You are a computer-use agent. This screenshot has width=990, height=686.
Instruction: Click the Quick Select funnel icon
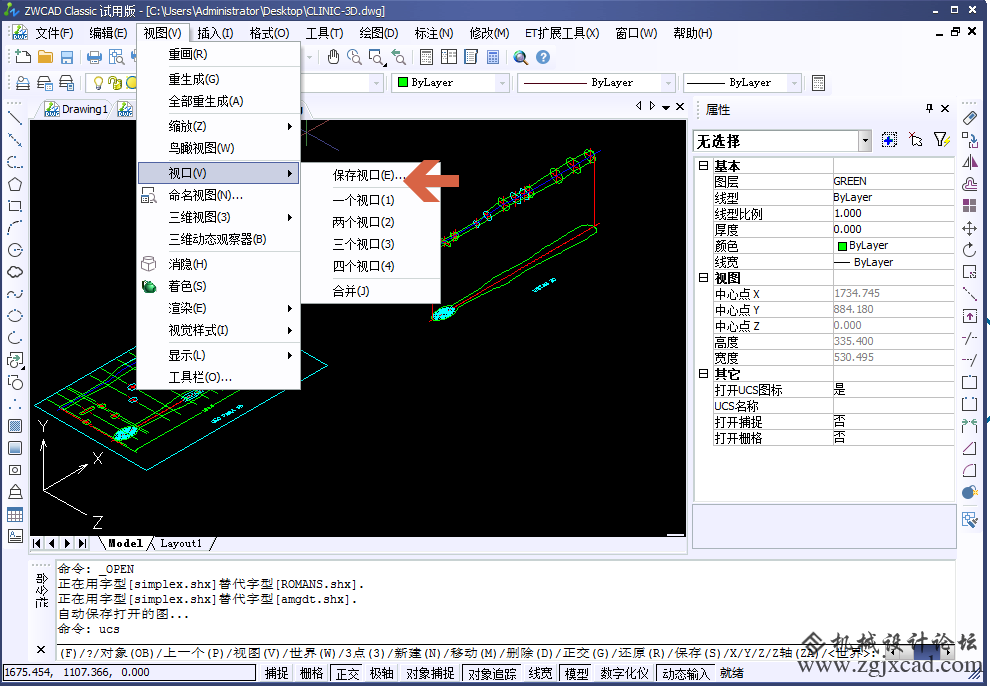point(941,139)
